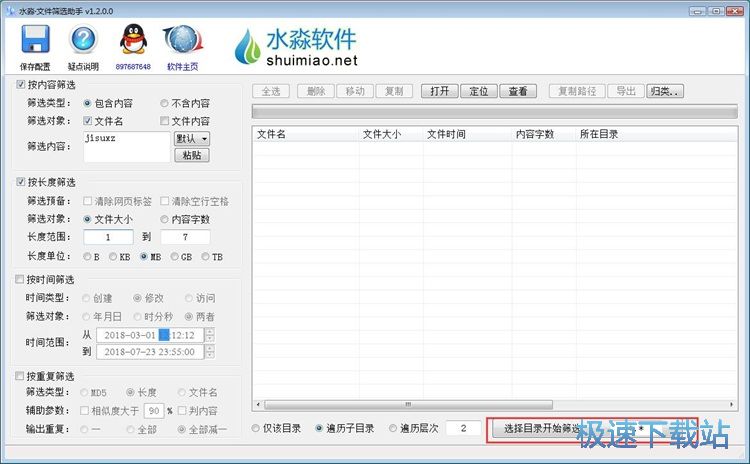Enable the 文件内容 checkbox
750x464 pixels.
165,121
